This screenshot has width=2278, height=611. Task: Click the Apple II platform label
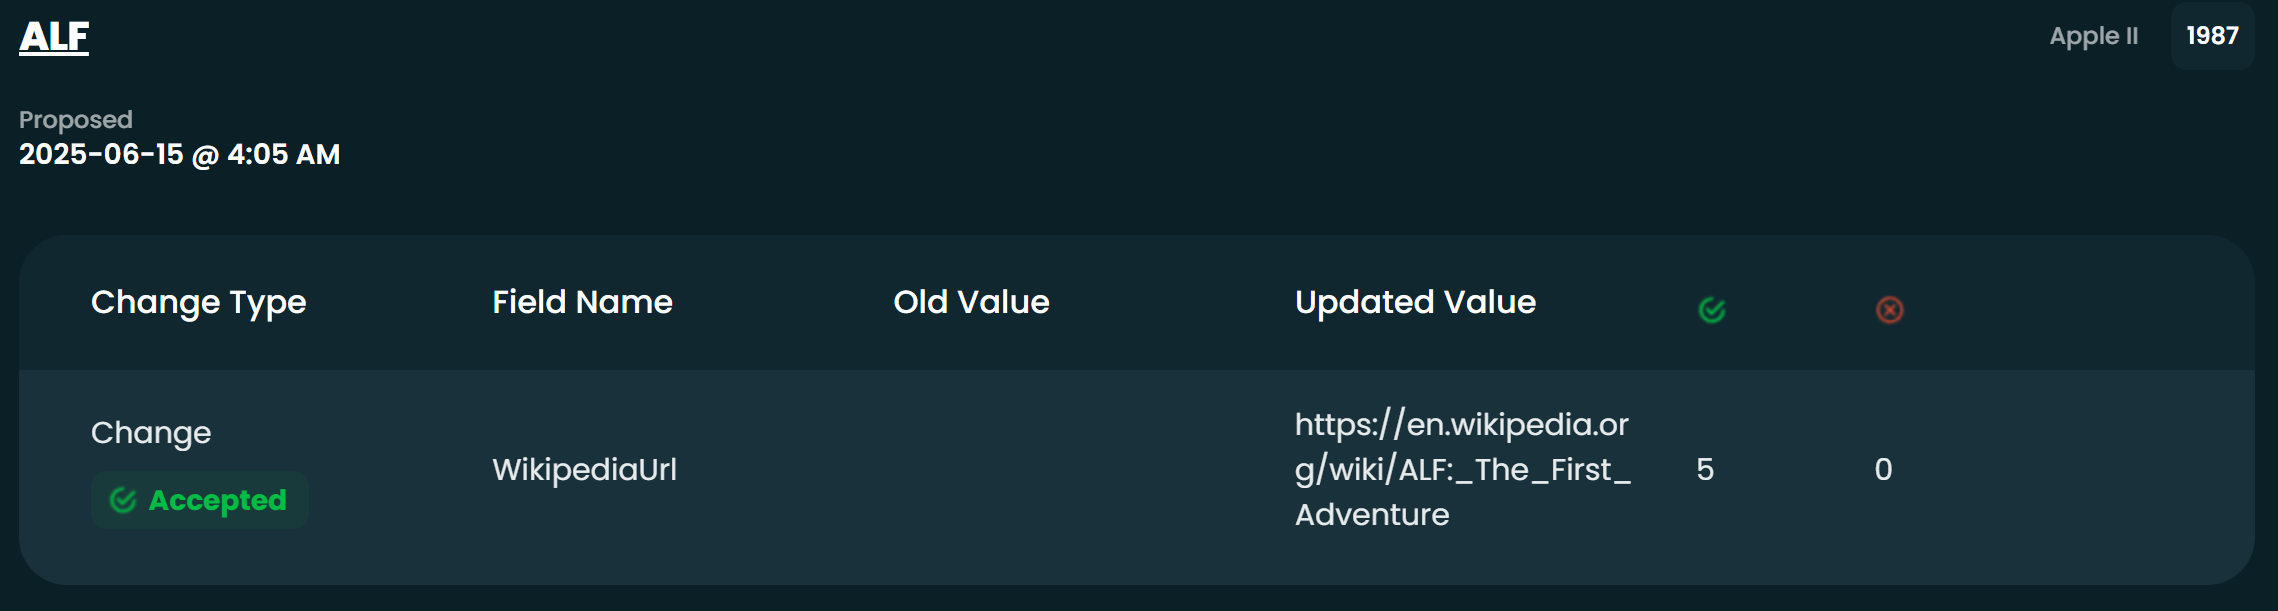2094,36
